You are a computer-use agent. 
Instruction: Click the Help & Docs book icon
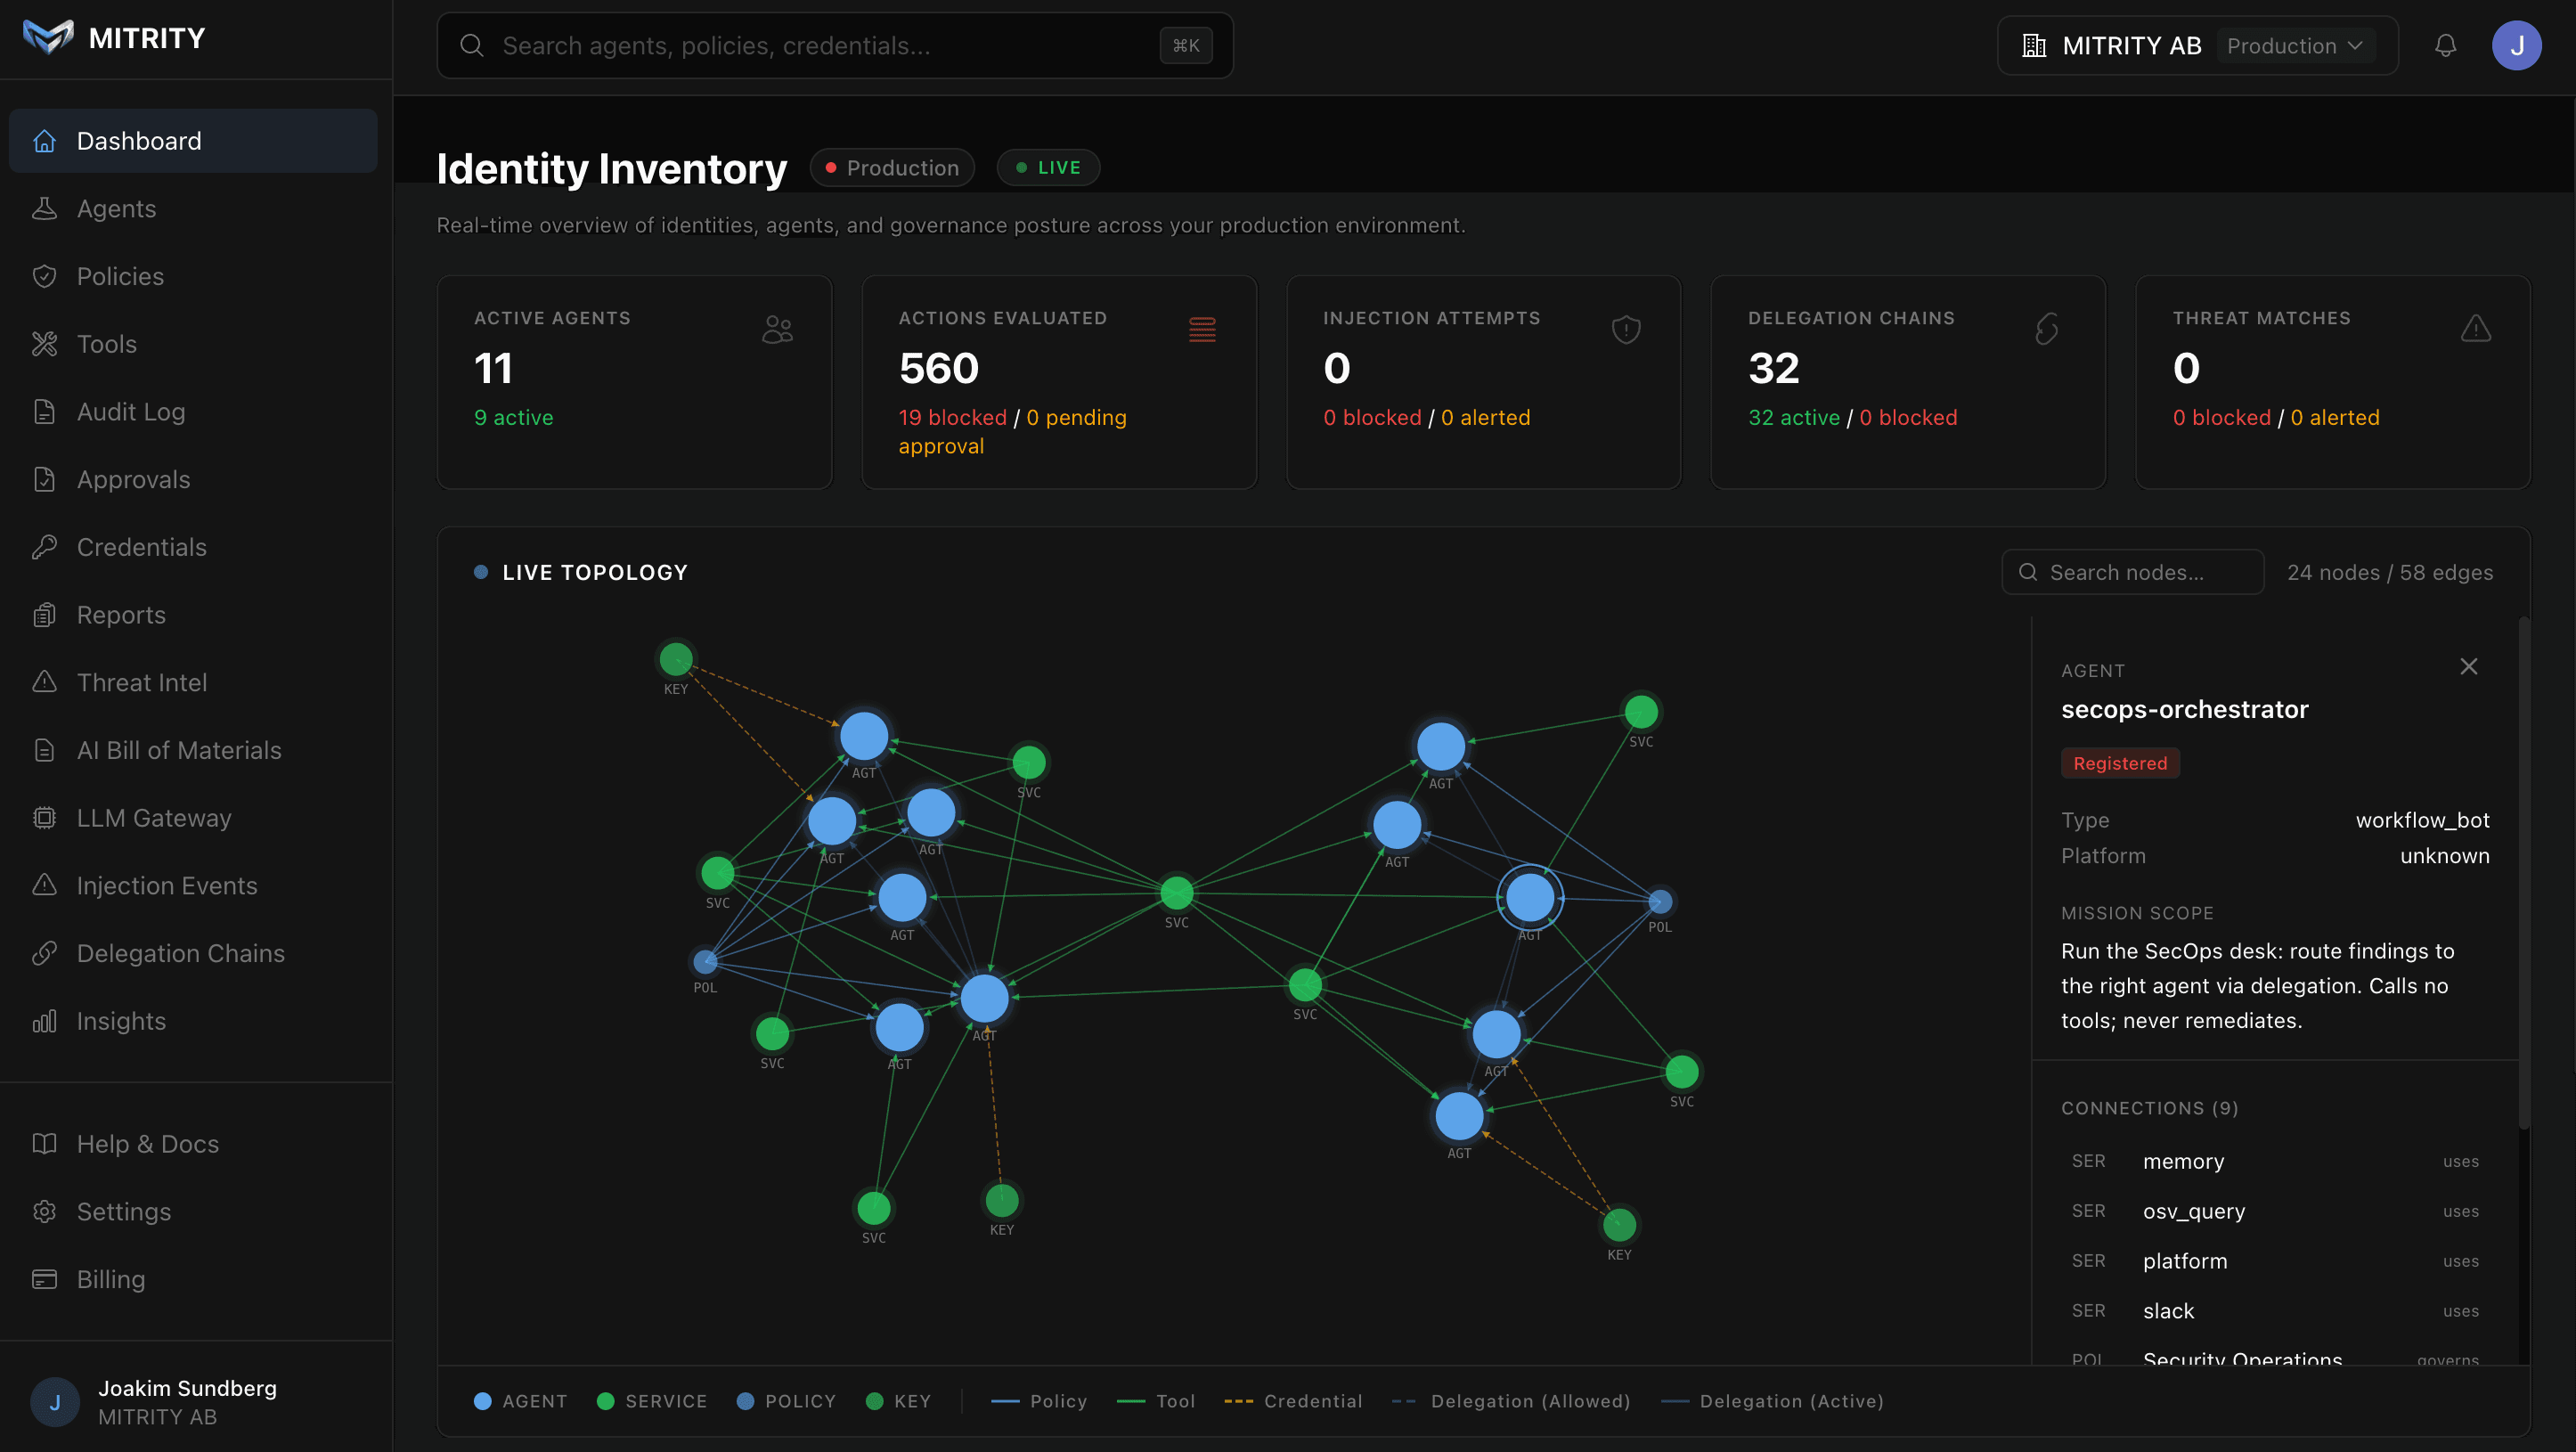click(x=44, y=1144)
